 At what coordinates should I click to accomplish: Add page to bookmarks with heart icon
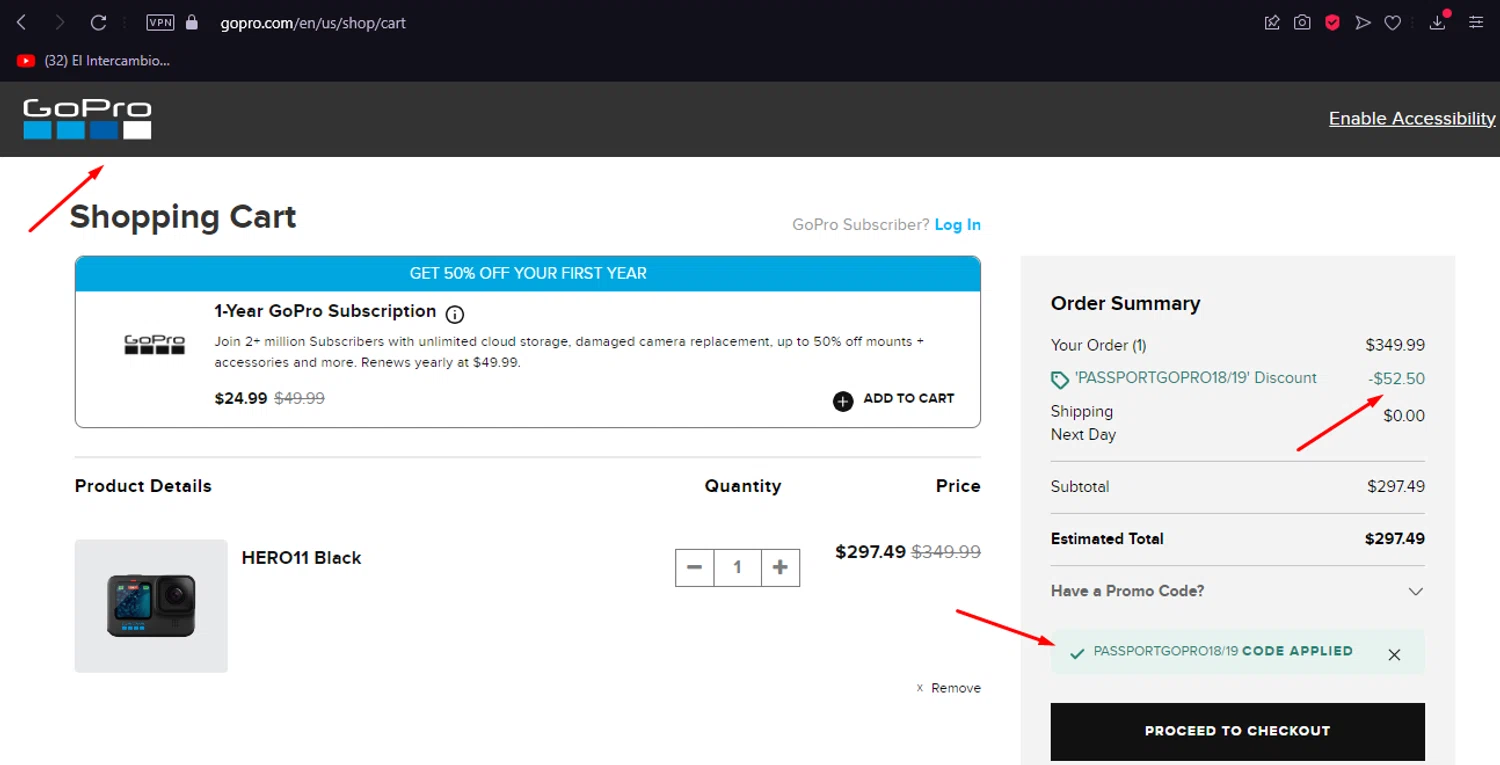1392,23
